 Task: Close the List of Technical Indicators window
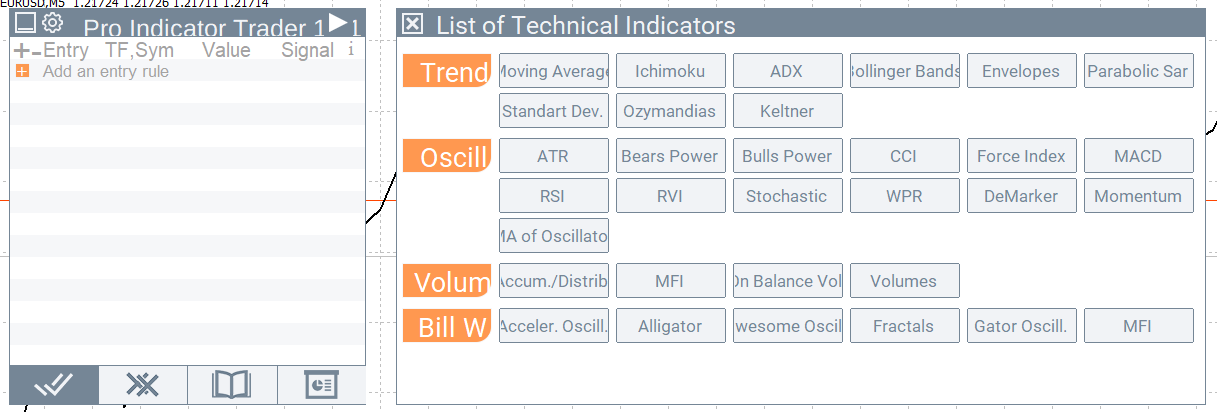tap(413, 25)
